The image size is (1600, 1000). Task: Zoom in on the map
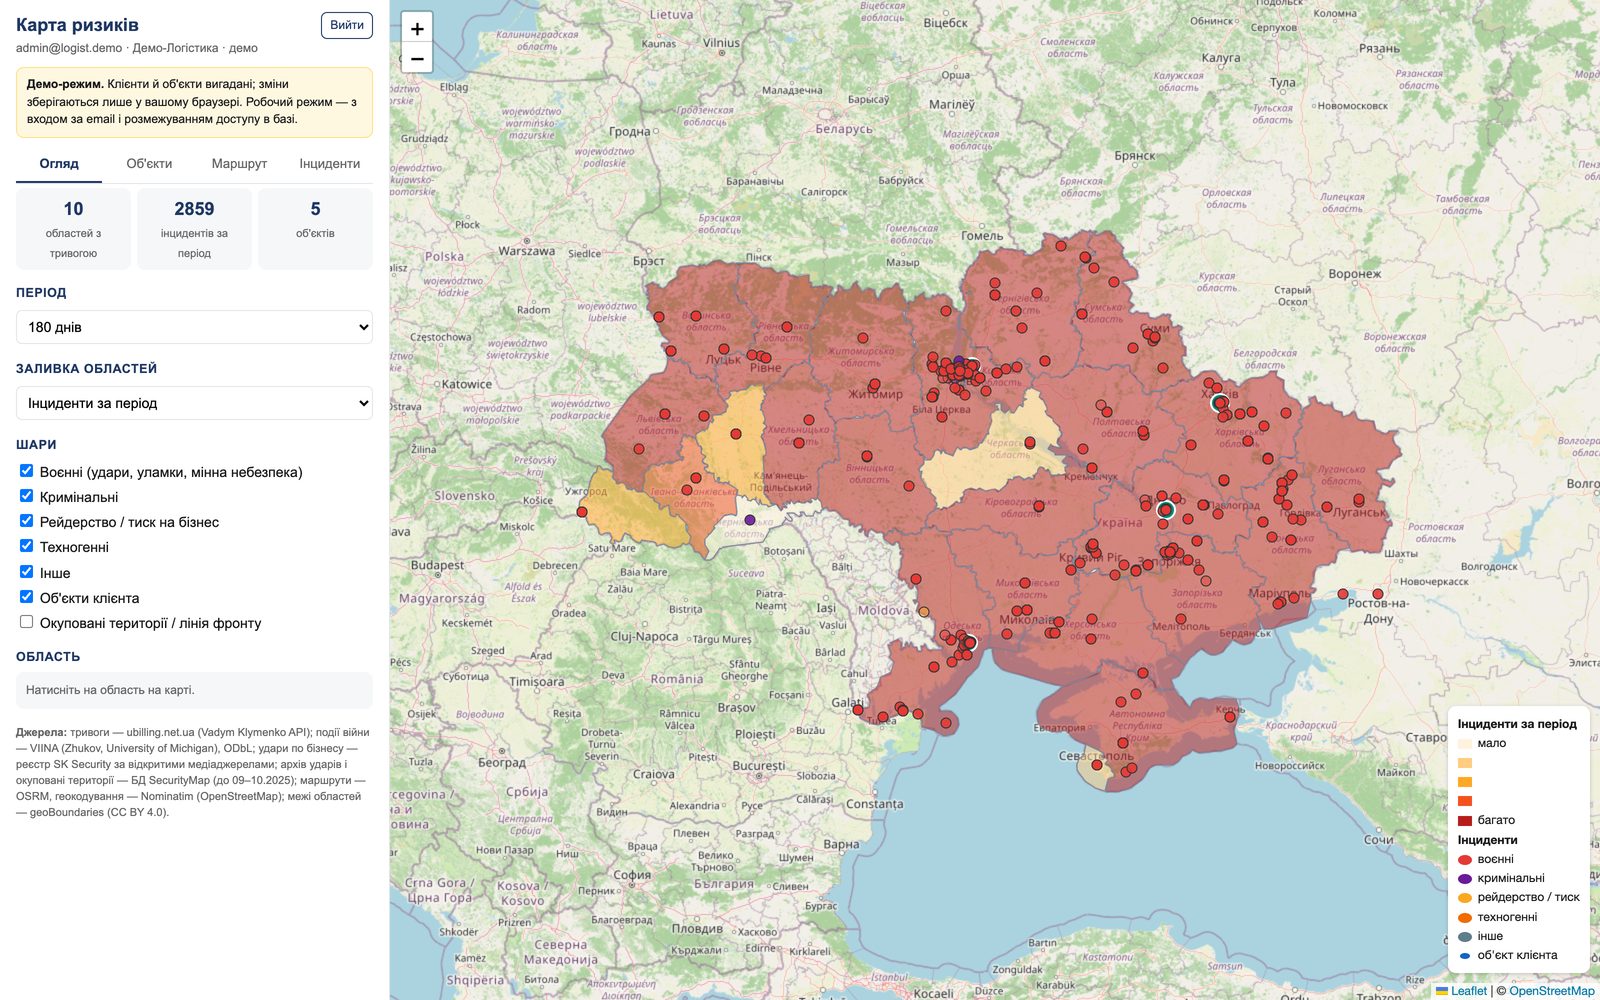(x=417, y=29)
